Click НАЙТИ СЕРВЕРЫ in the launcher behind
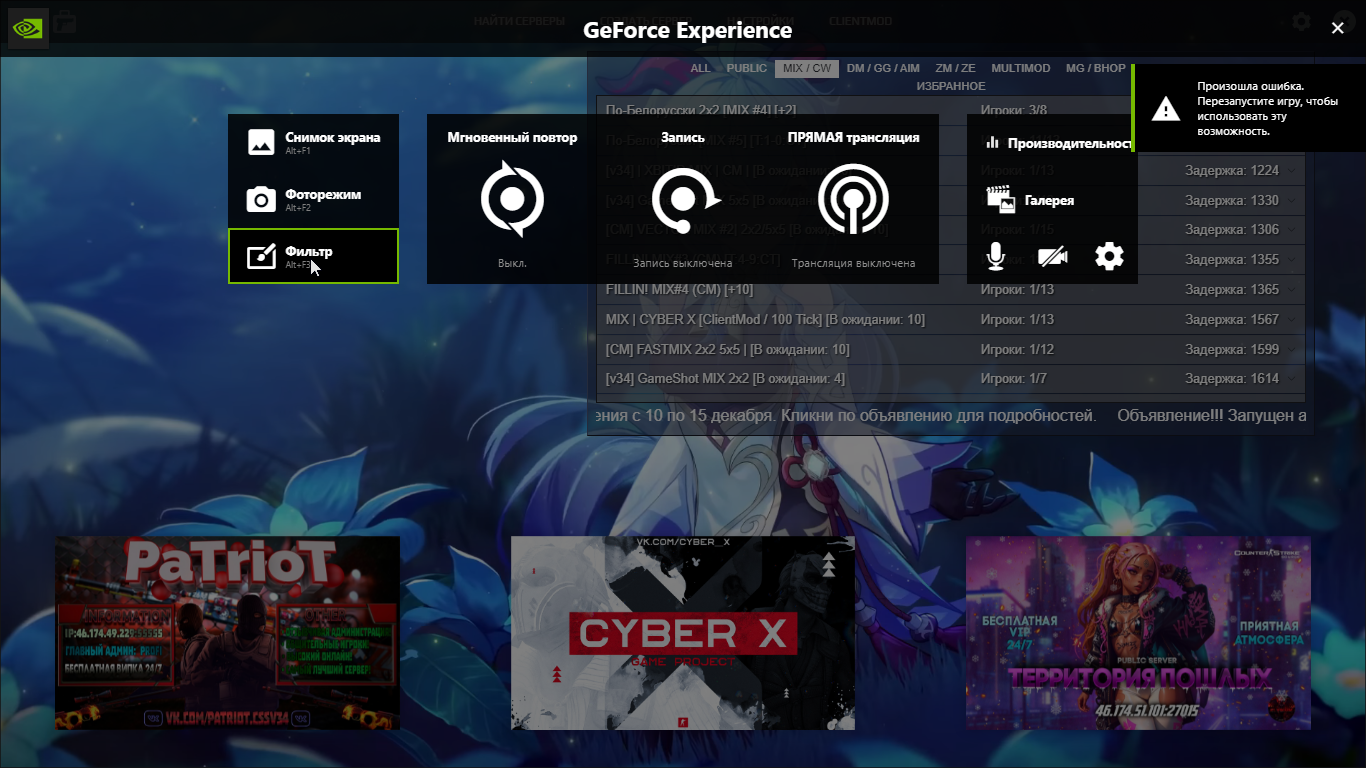The height and width of the screenshot is (769, 1366). (x=519, y=21)
